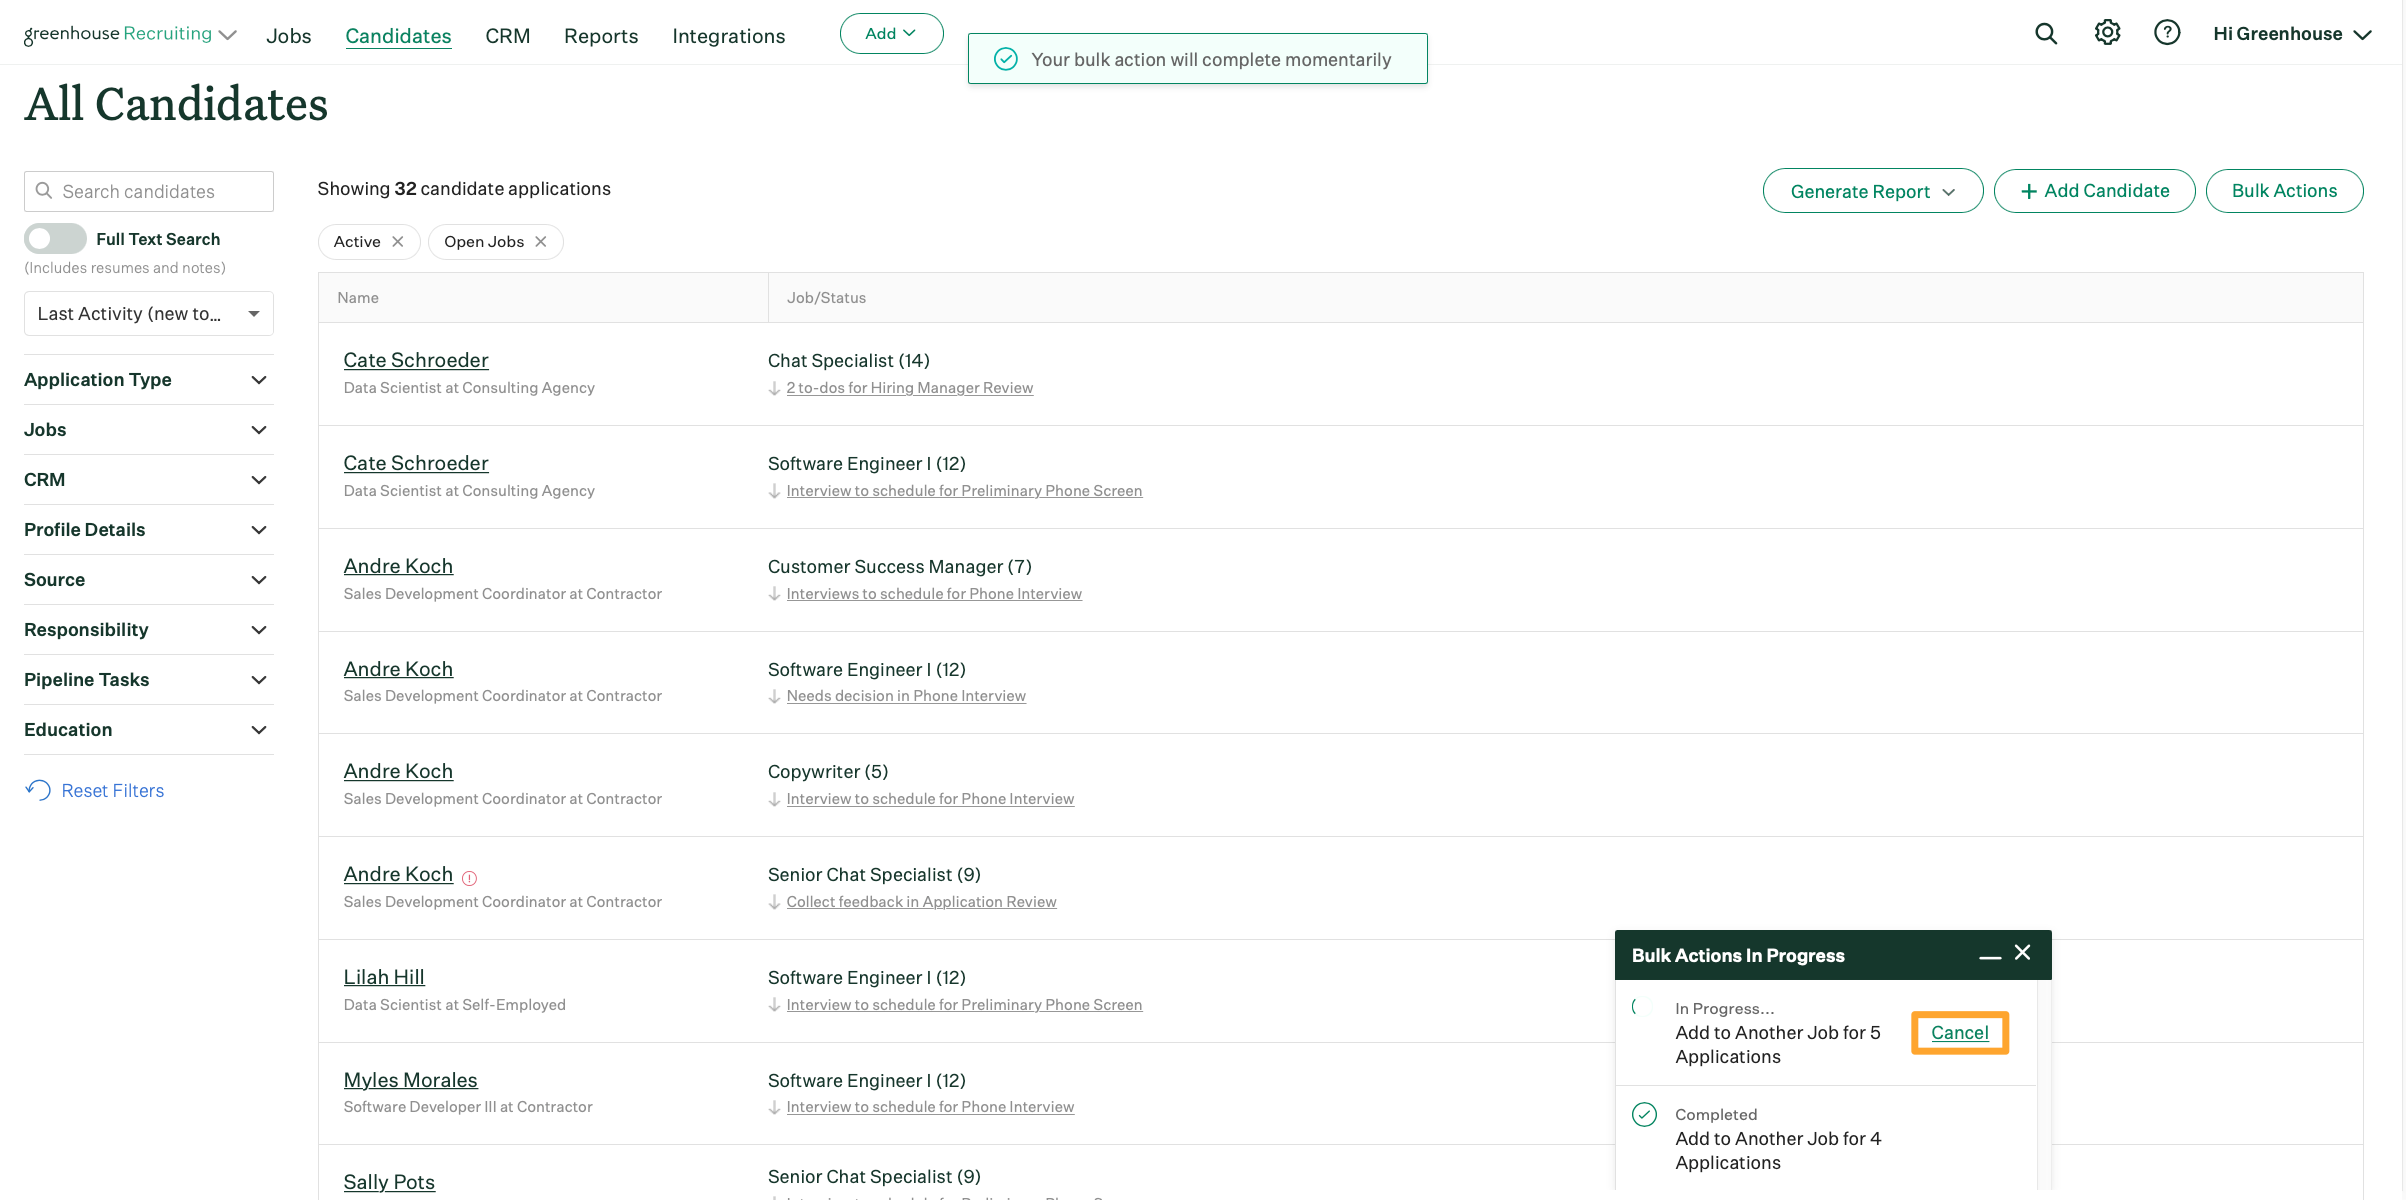The width and height of the screenshot is (2406, 1200).
Task: Cancel the in-progress bulk action
Action: [x=1960, y=1033]
